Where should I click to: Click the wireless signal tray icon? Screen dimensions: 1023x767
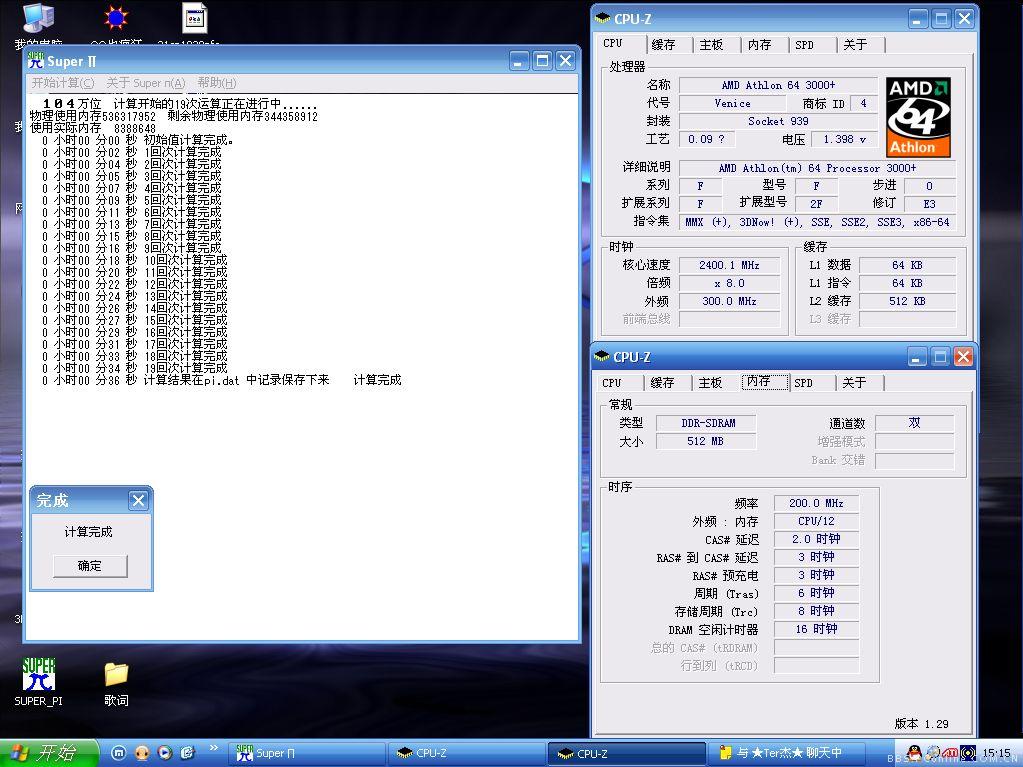click(x=968, y=753)
